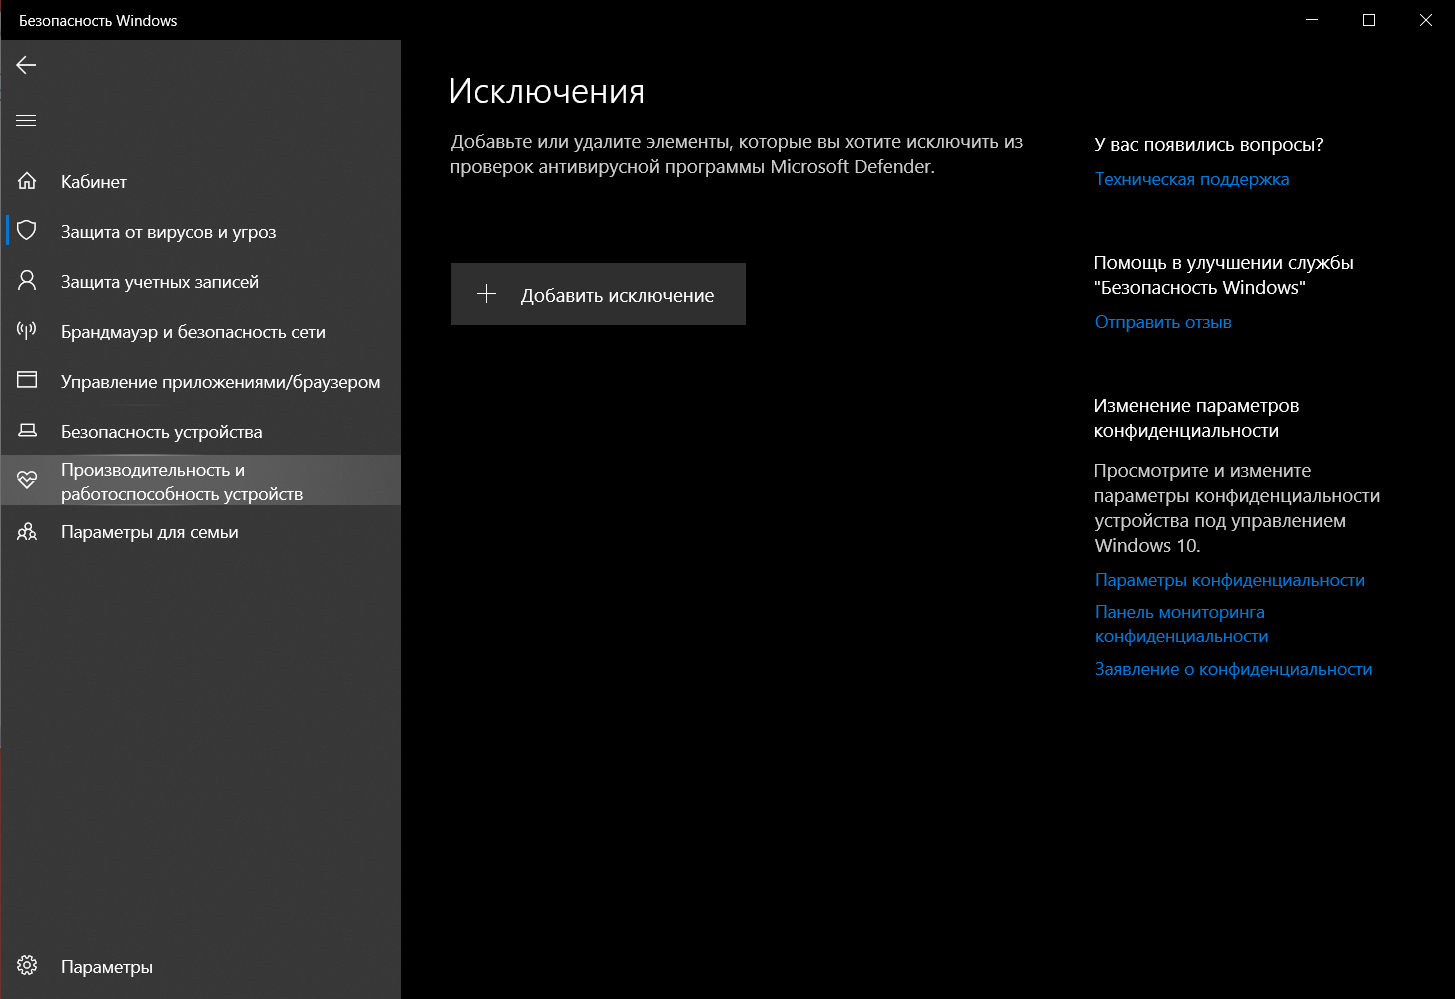Go to Брандмауэр и безопасность сети
The width and height of the screenshot is (1455, 999).
200,331
